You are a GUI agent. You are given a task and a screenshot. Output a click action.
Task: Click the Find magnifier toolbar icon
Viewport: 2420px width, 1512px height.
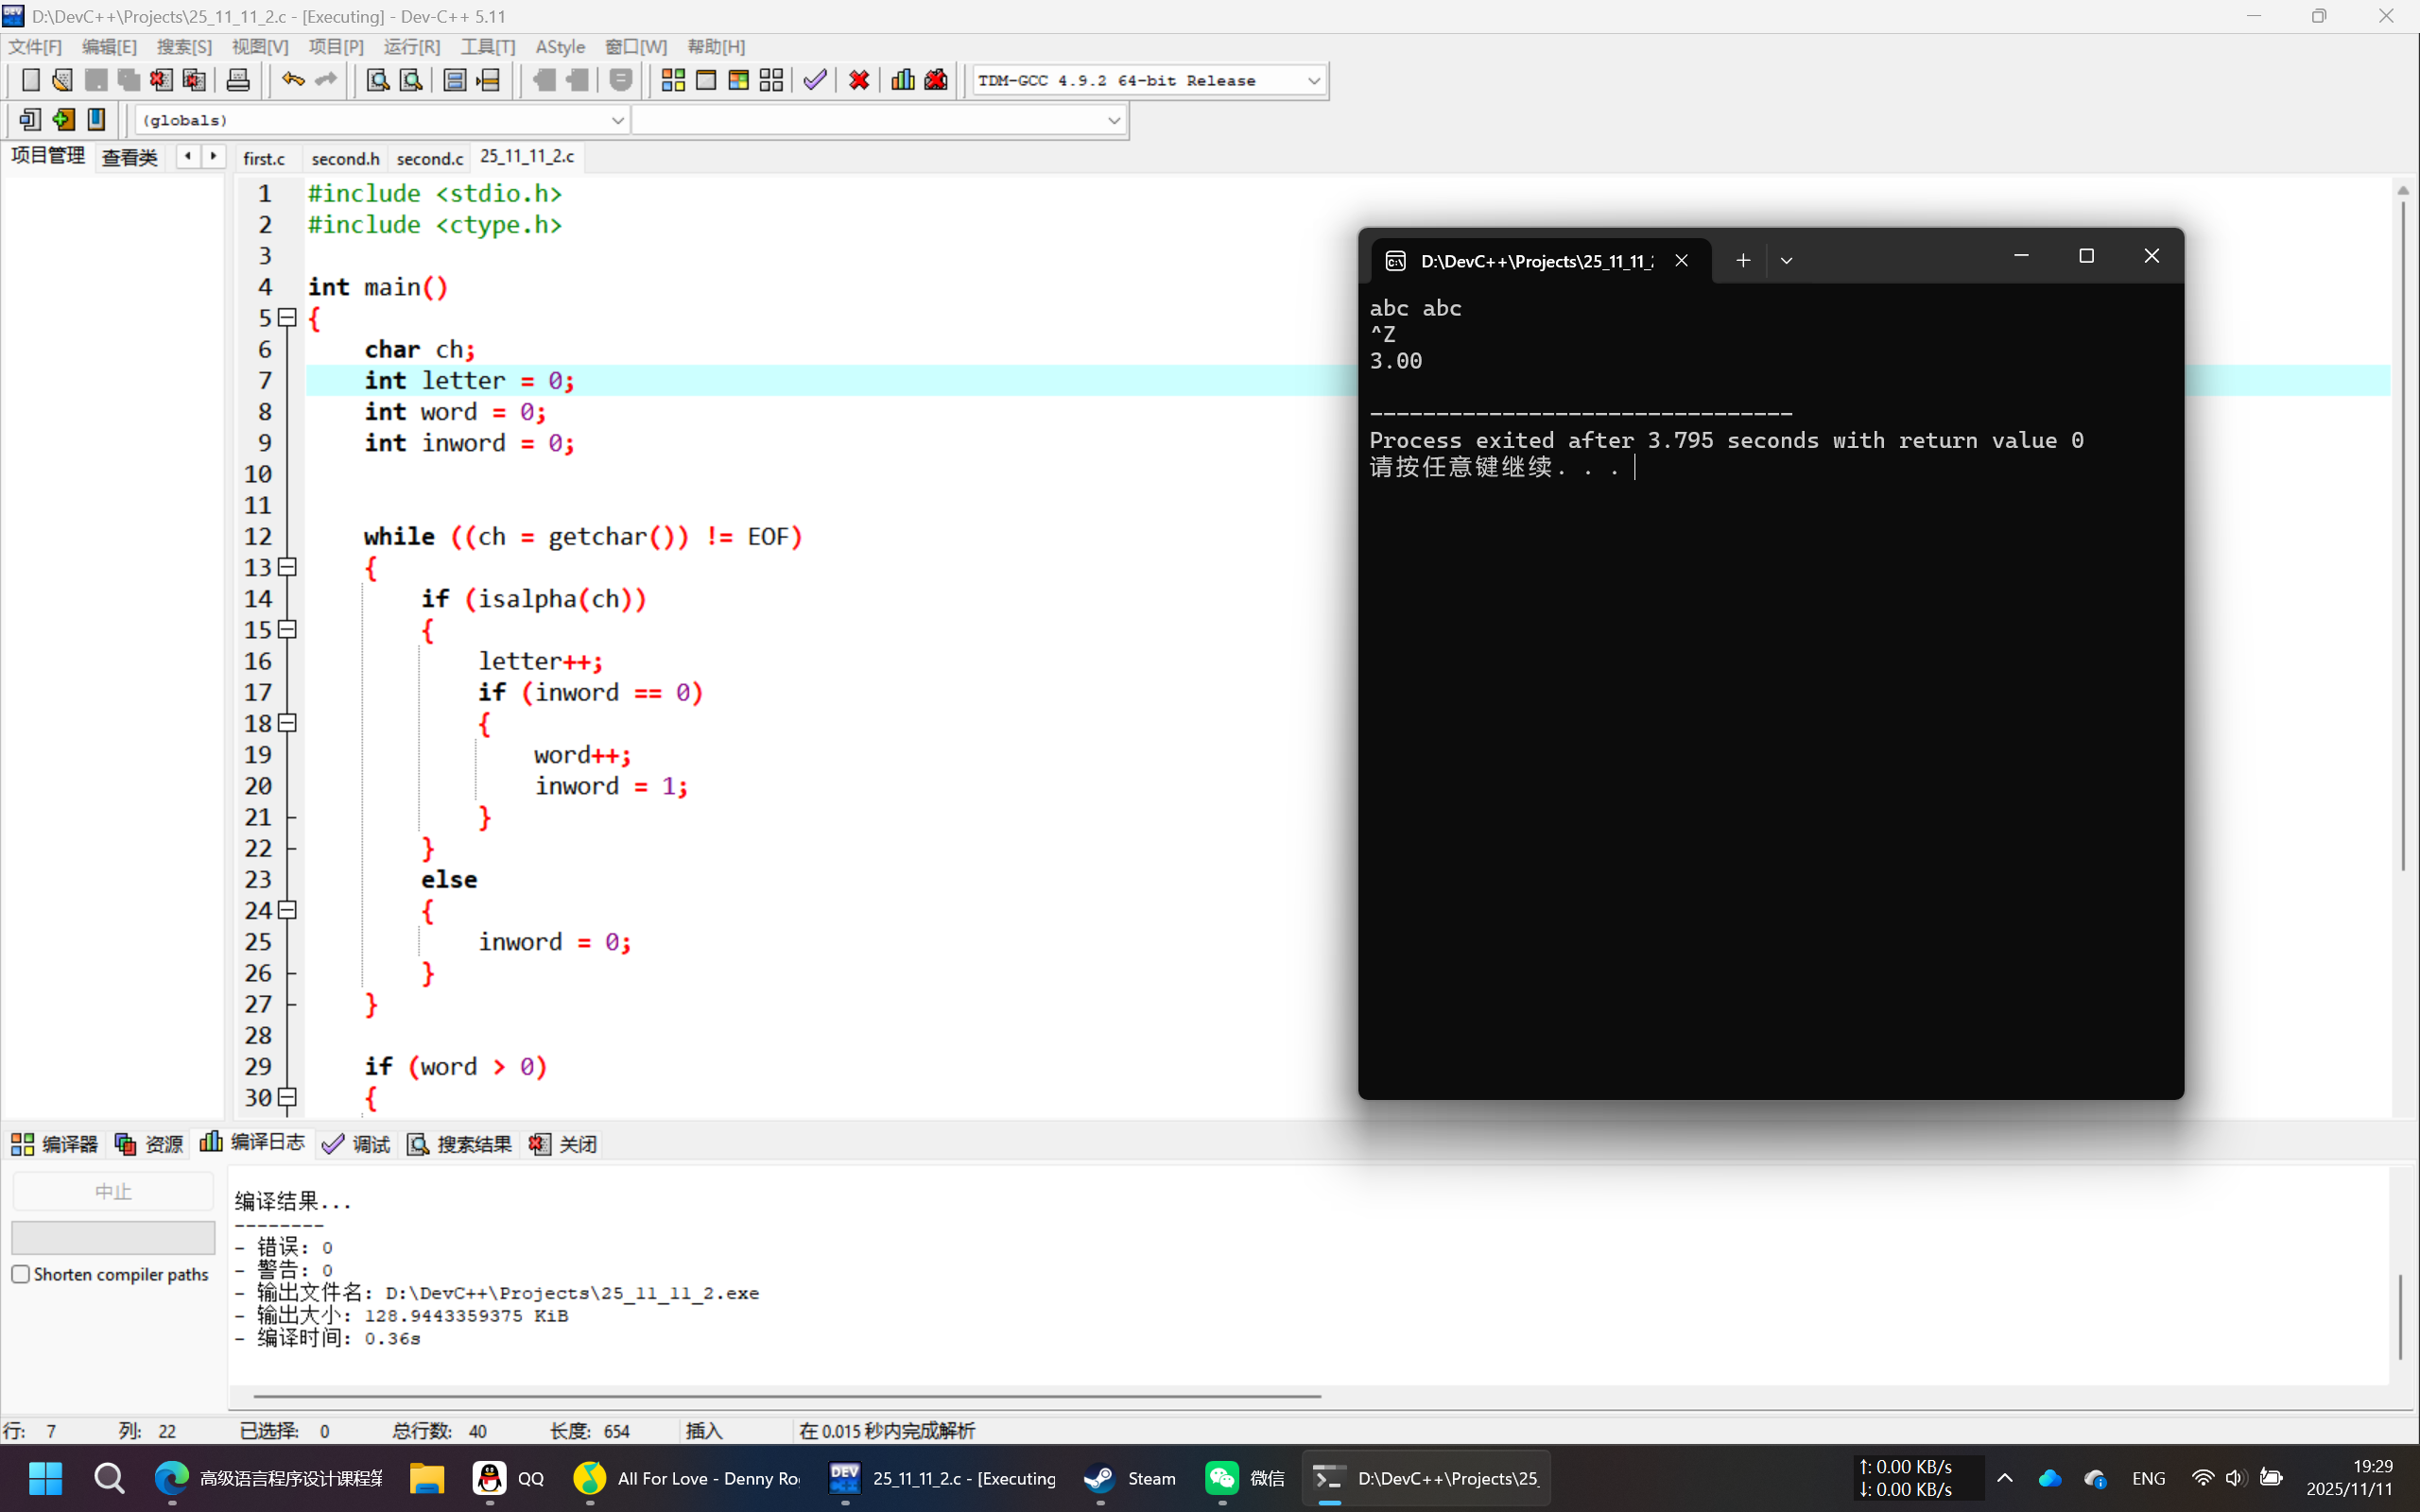[377, 80]
